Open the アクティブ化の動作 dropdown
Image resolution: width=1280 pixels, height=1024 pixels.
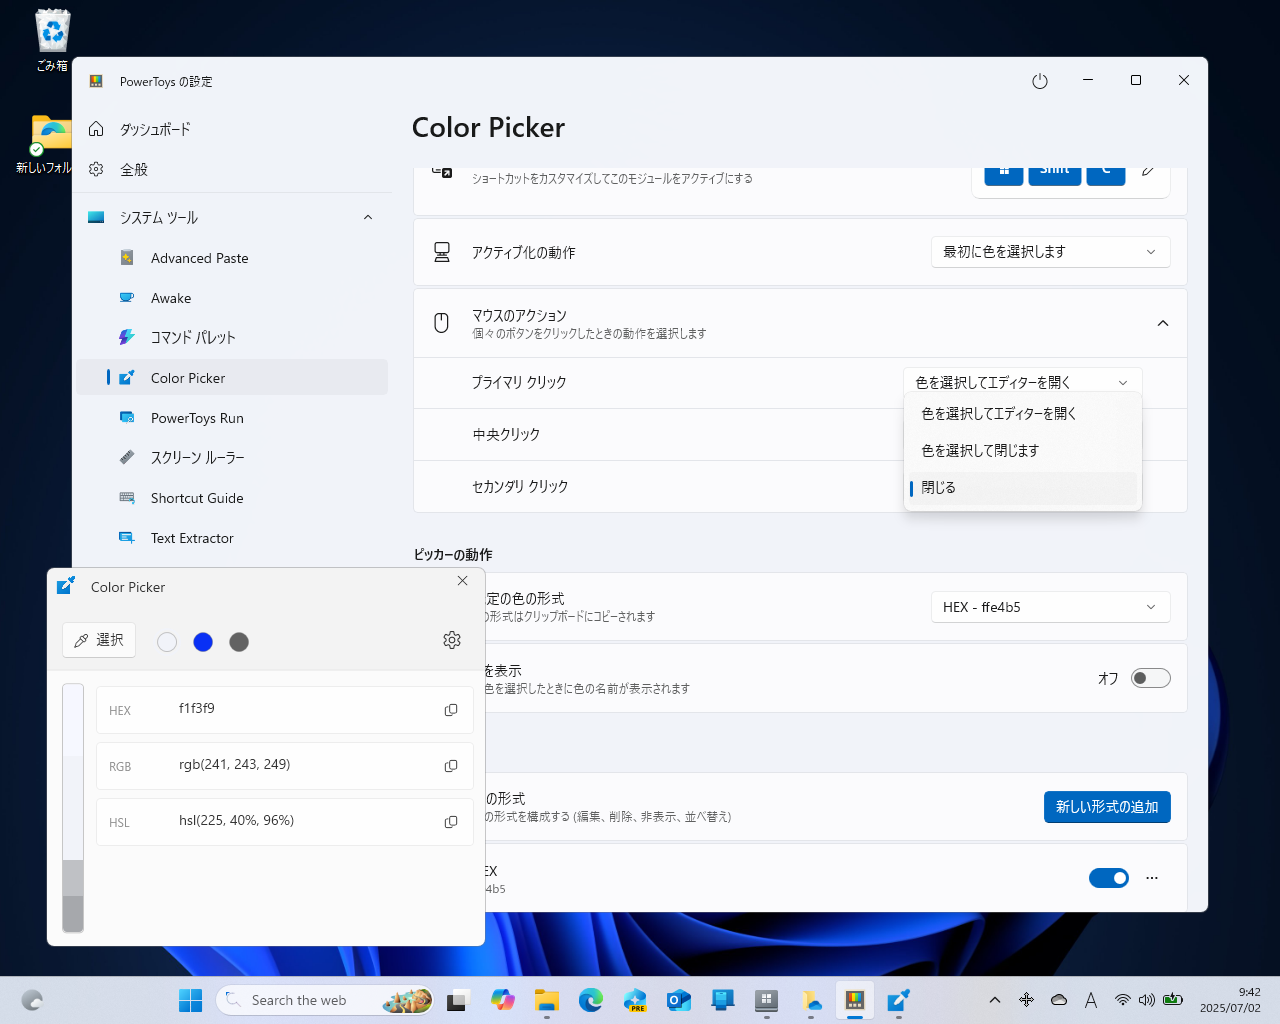1050,252
